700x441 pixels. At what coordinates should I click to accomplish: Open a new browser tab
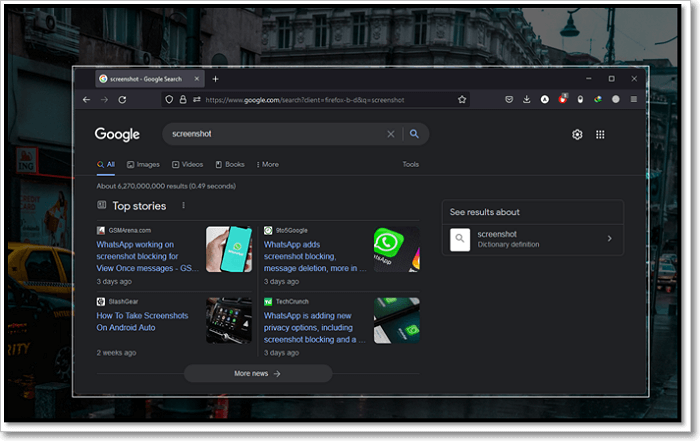[215, 79]
